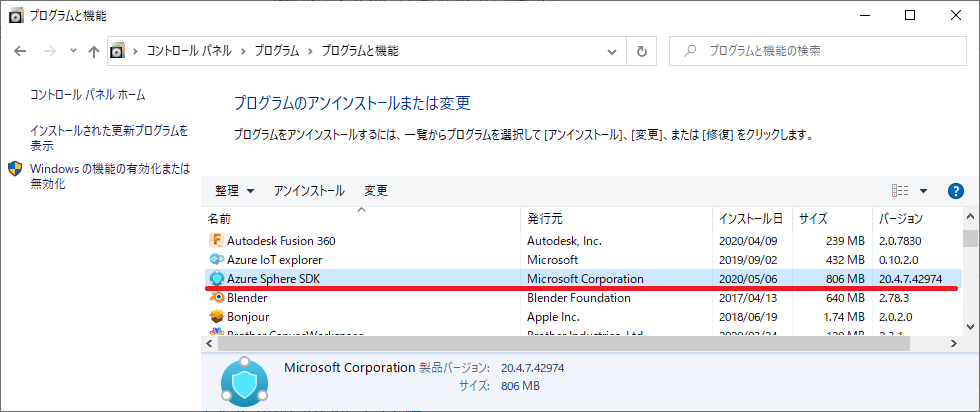Open view options dropdown arrow
The width and height of the screenshot is (980, 412).
coord(923,191)
